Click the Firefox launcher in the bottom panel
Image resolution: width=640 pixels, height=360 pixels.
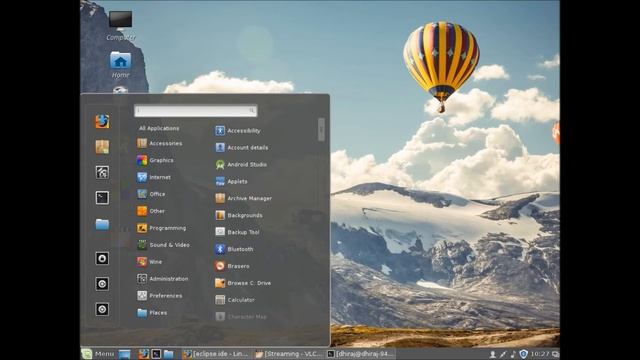[143, 354]
